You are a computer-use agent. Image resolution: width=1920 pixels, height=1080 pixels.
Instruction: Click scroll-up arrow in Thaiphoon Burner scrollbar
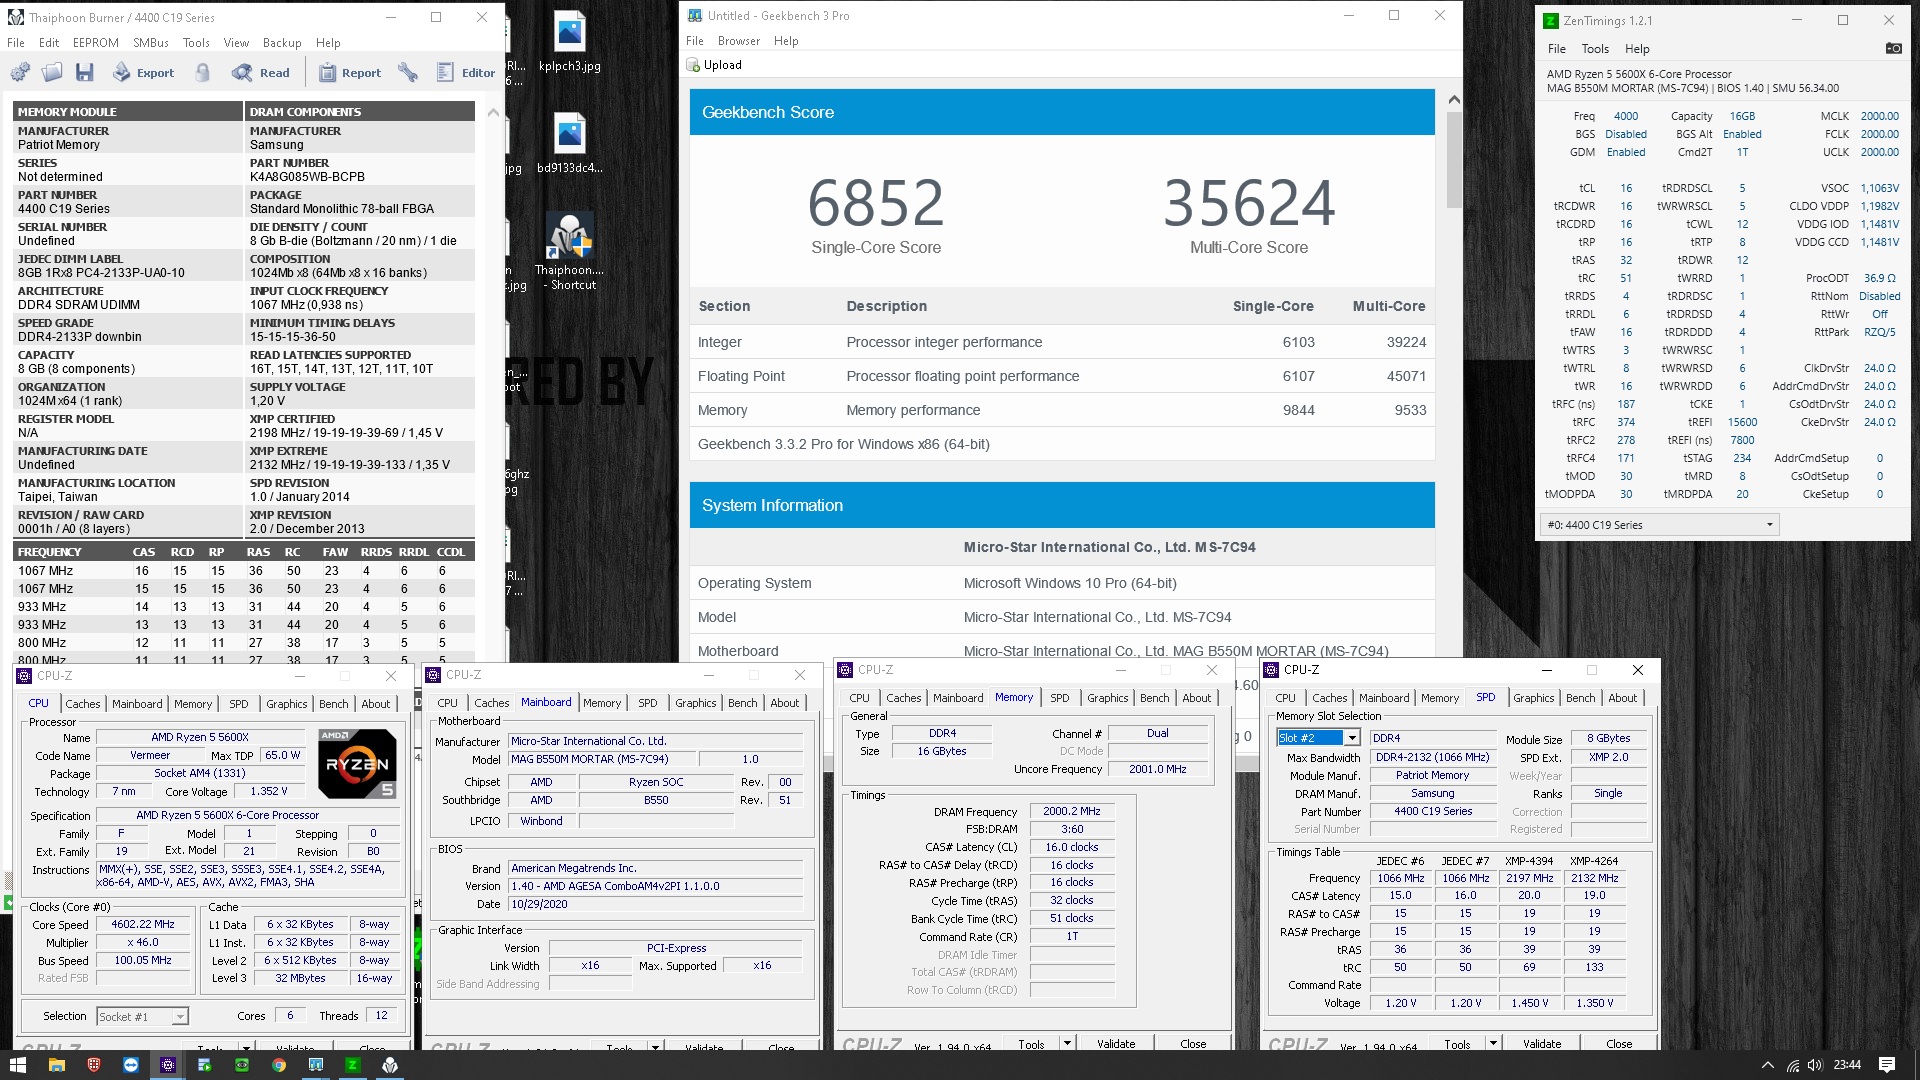point(493,113)
